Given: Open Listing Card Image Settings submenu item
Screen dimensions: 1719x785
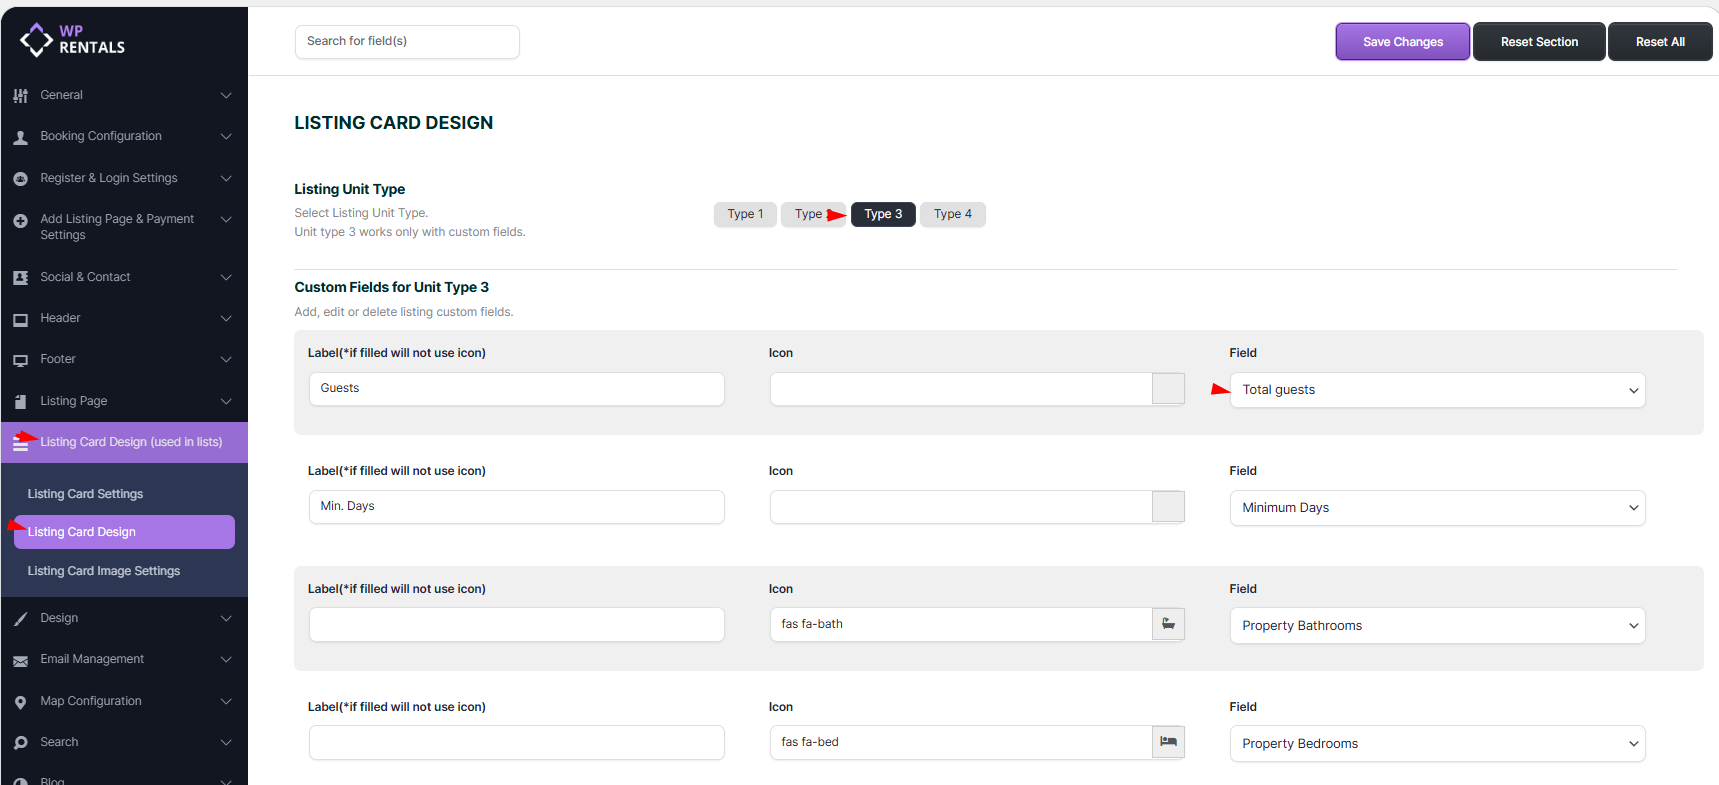Looking at the screenshot, I should [x=104, y=571].
